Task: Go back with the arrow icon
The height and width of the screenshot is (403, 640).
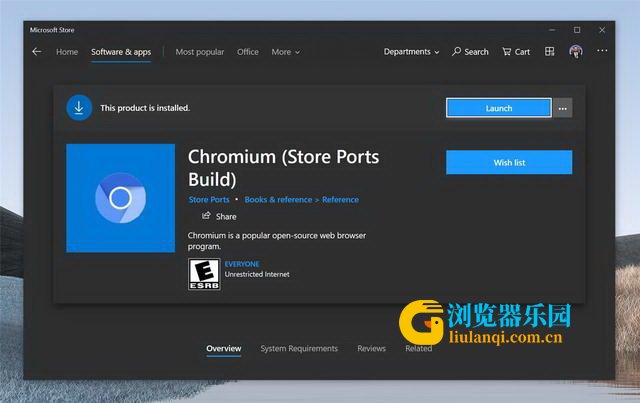Action: 37,51
